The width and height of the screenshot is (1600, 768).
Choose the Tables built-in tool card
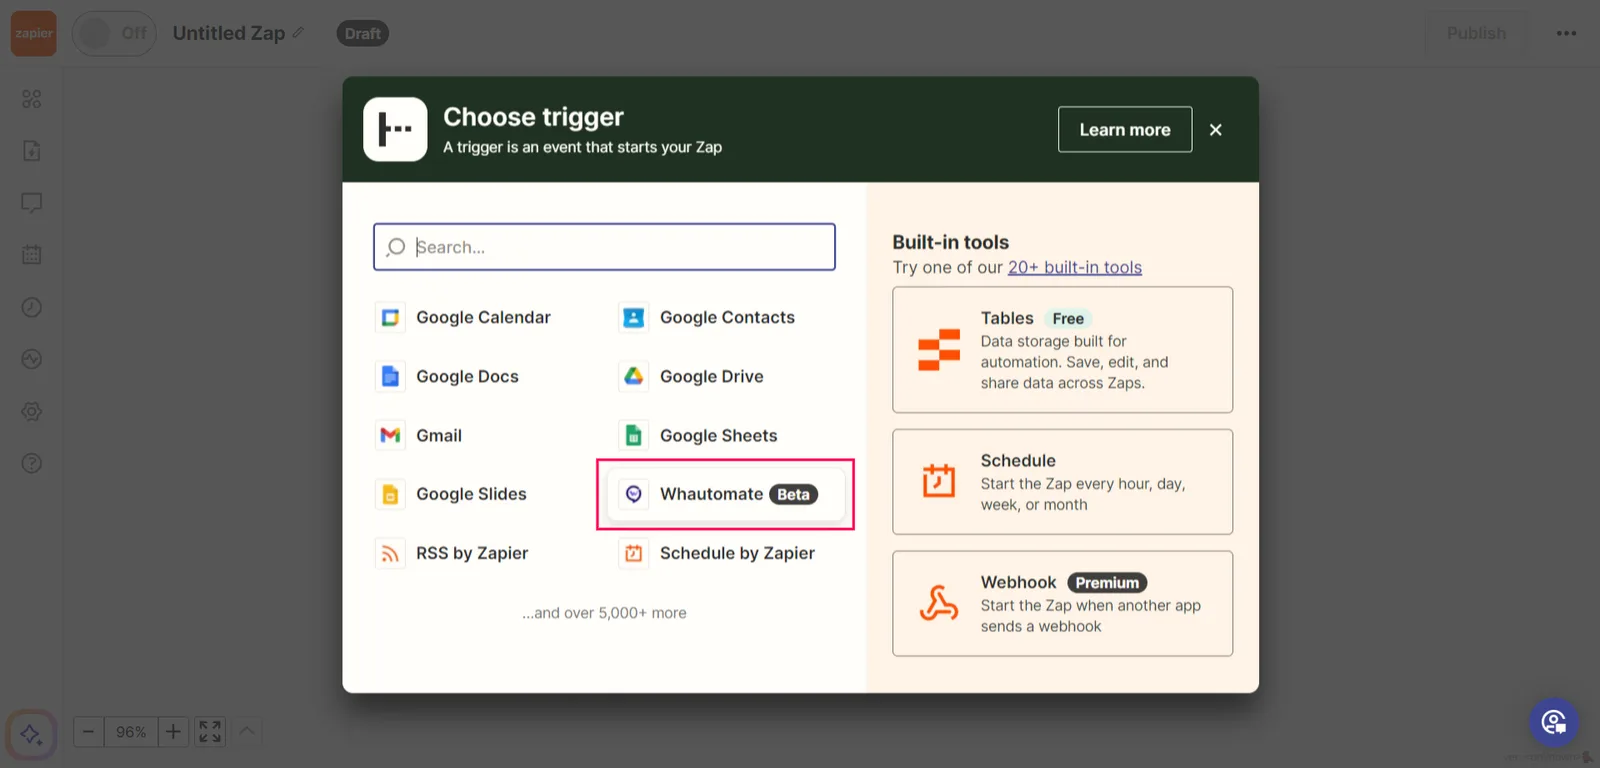(1062, 350)
